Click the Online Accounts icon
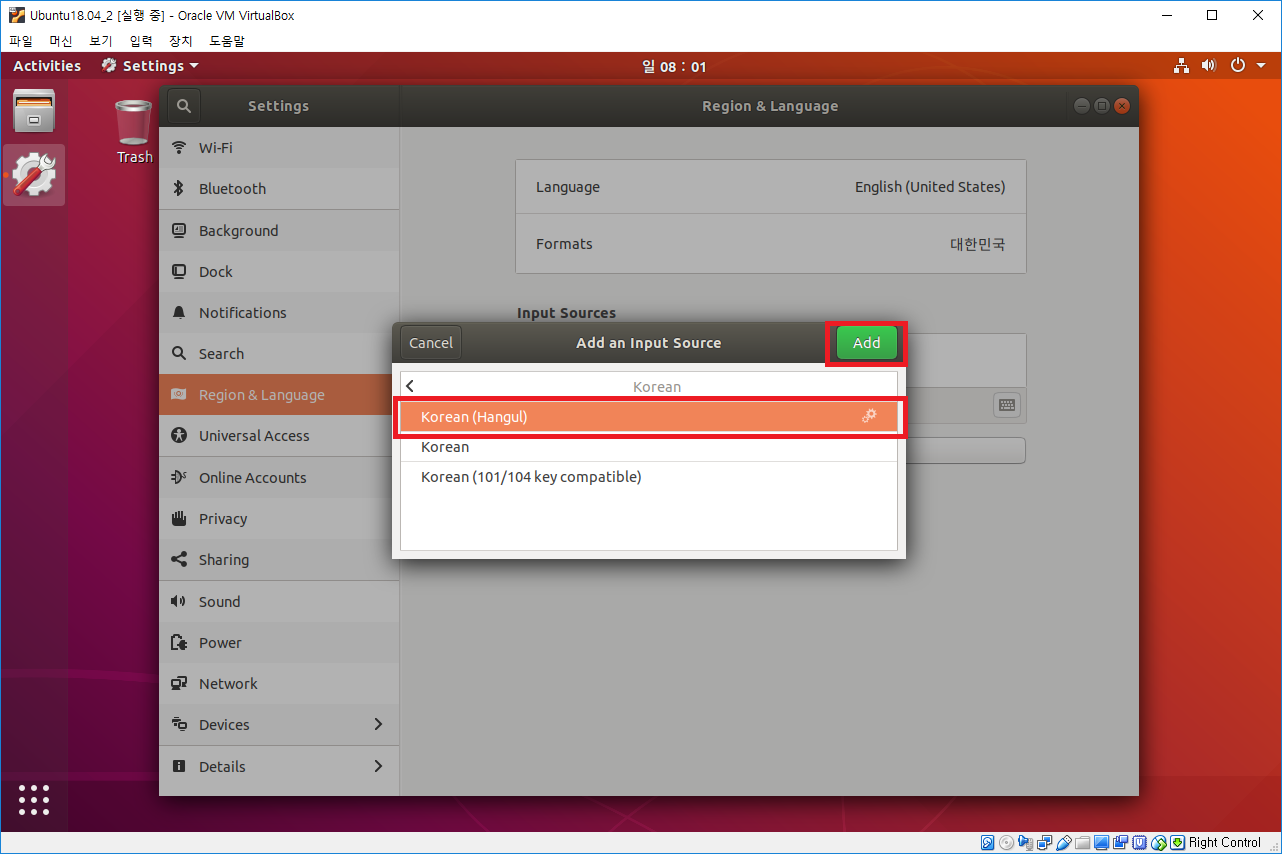Image resolution: width=1282 pixels, height=854 pixels. coord(179,477)
